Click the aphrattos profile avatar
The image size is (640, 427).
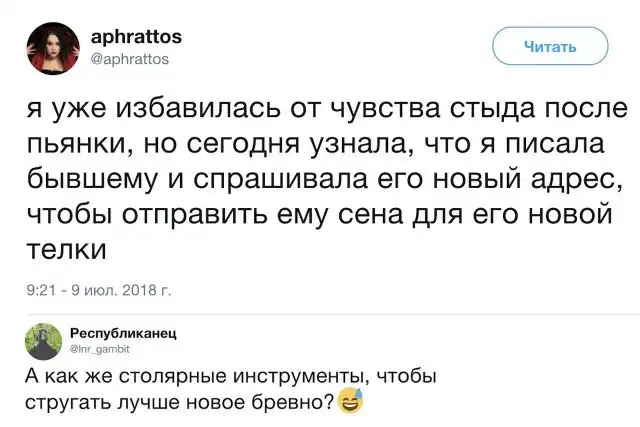(x=50, y=46)
